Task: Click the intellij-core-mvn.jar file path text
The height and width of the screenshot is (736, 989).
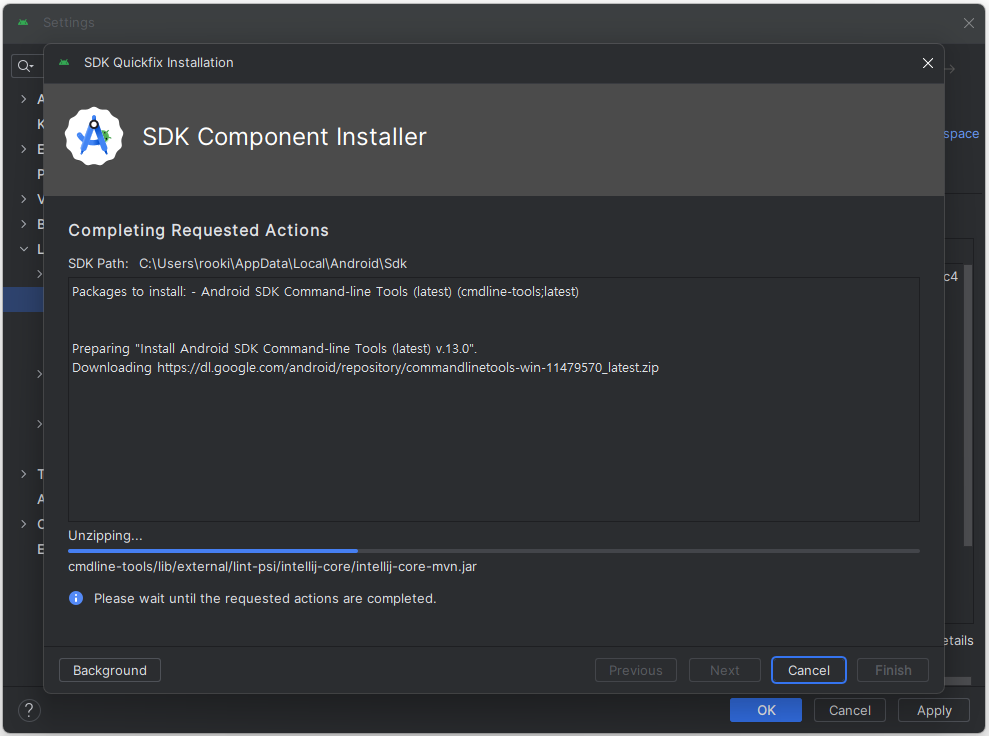Action: (272, 566)
